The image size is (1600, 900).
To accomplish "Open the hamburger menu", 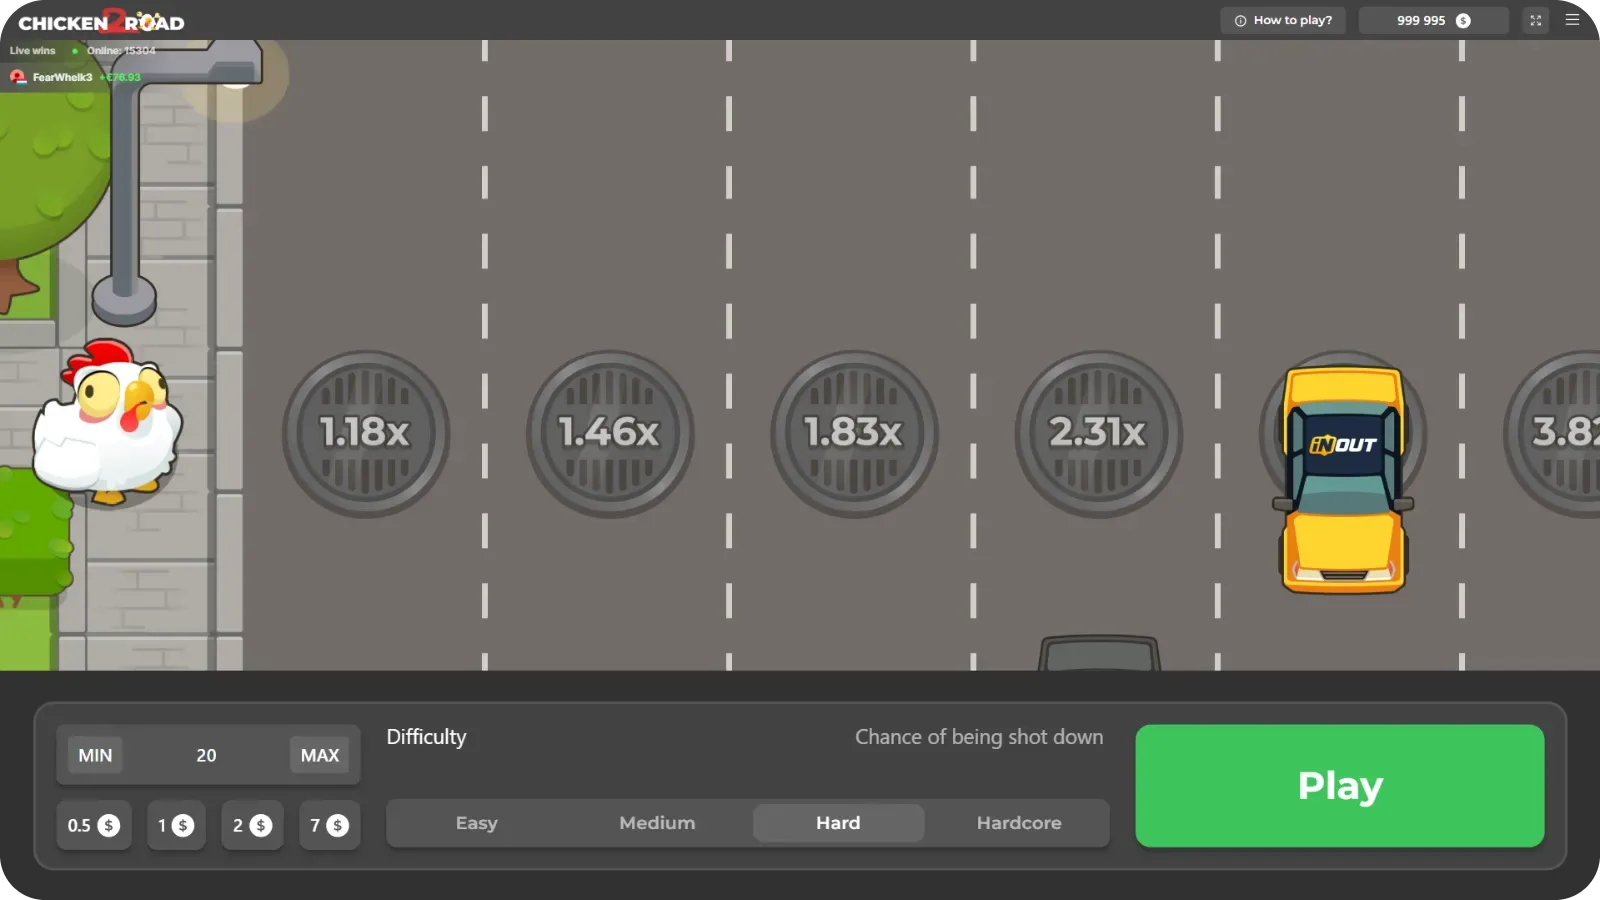I will pos(1572,18).
